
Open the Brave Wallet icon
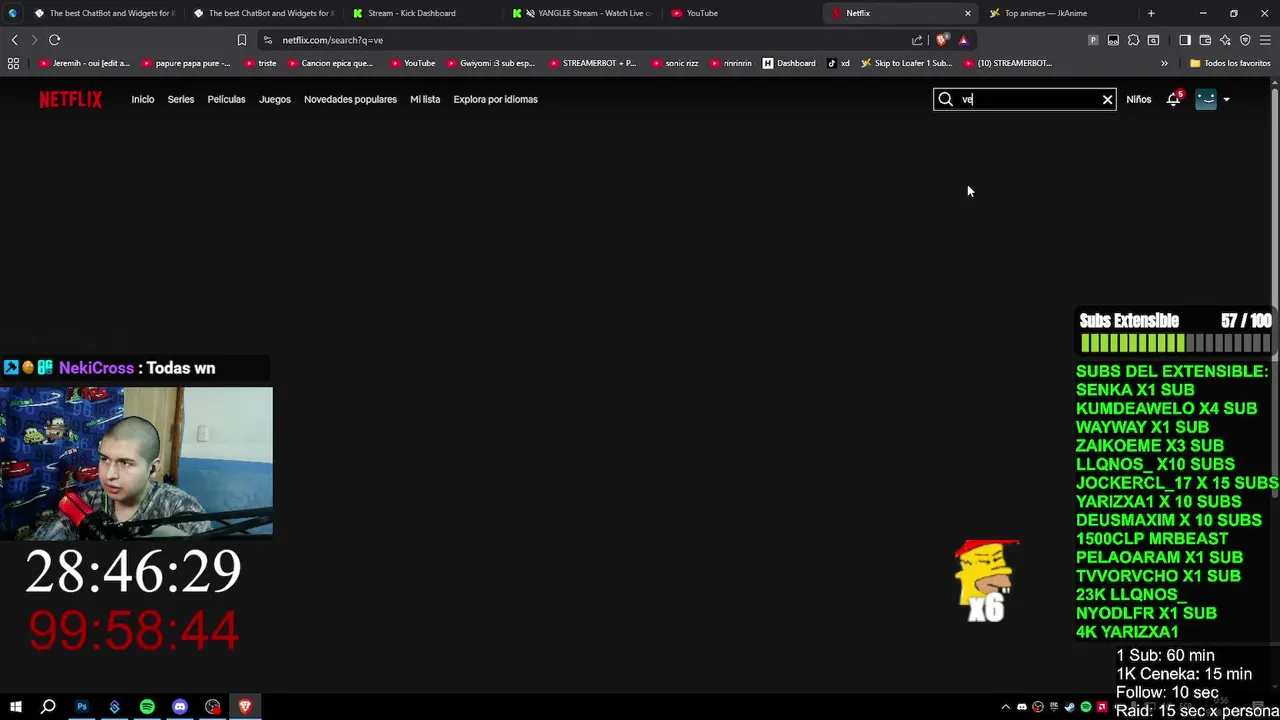click(x=1205, y=40)
